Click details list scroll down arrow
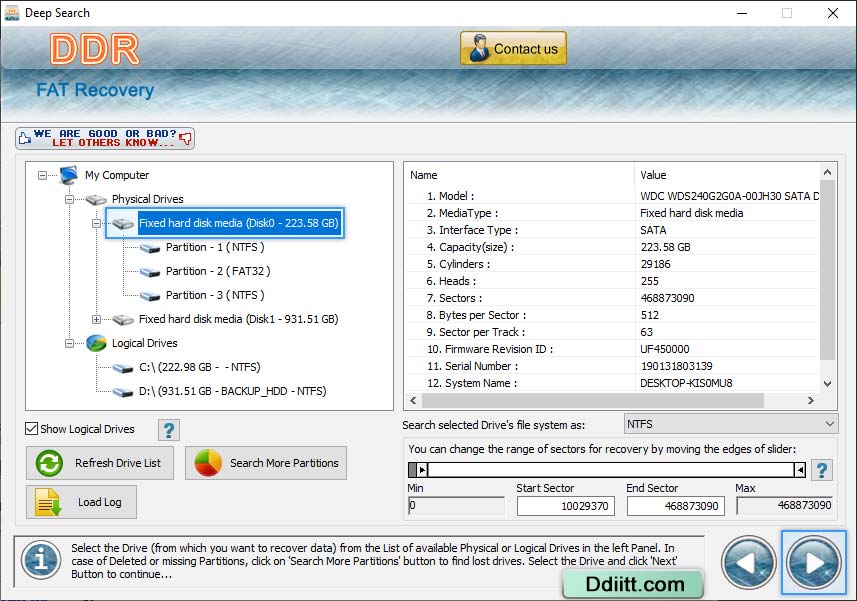This screenshot has height=601, width=857. click(x=827, y=384)
